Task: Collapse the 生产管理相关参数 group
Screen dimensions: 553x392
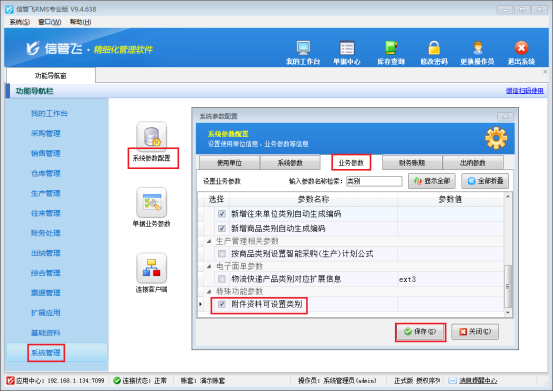Action: click(x=209, y=241)
